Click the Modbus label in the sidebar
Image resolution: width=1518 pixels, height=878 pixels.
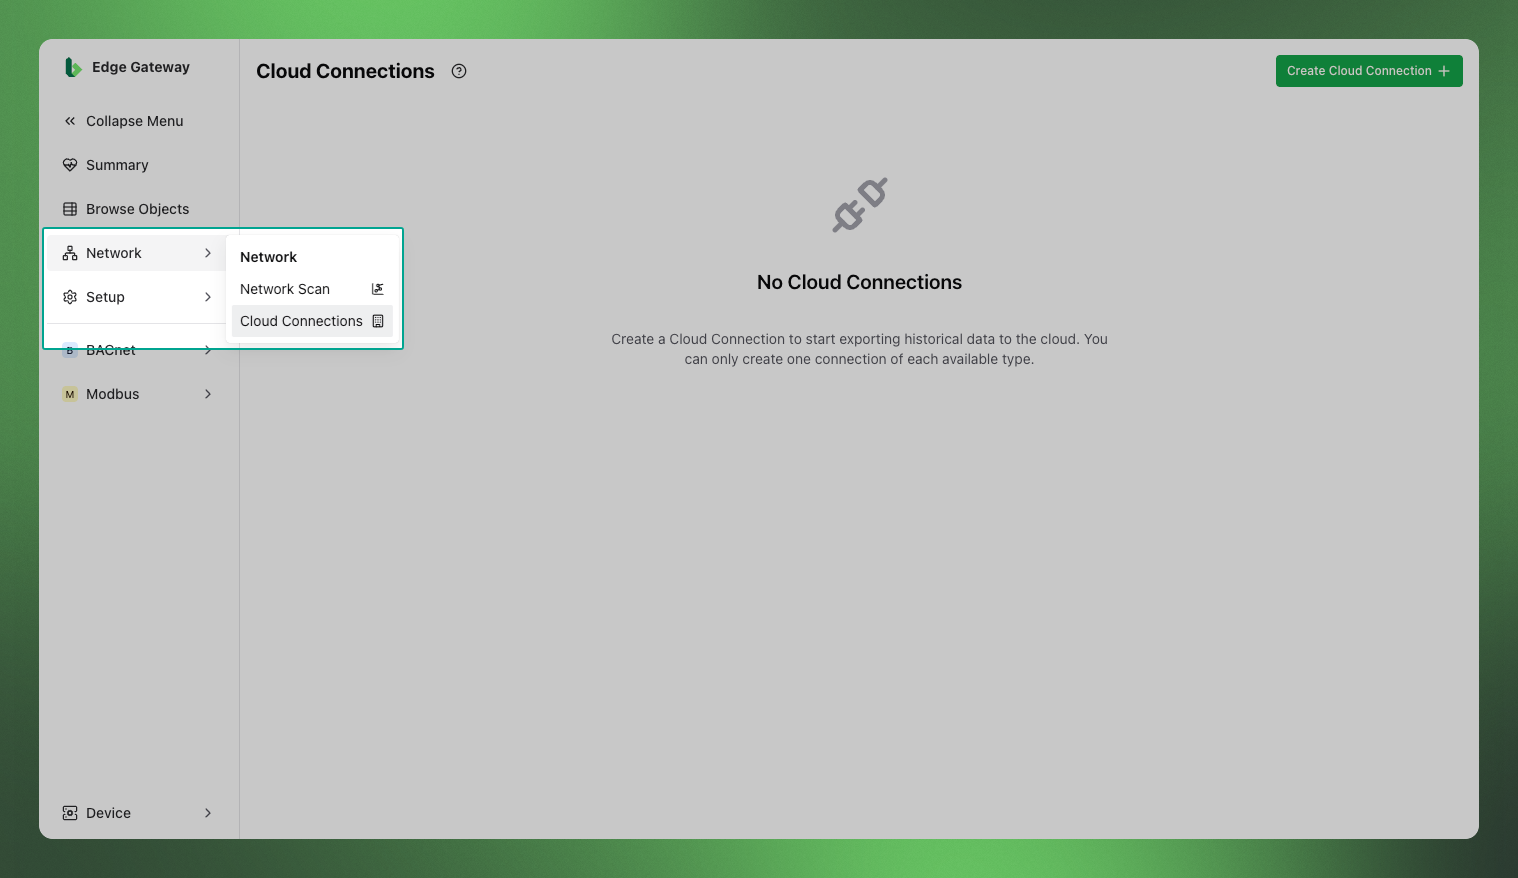(x=113, y=394)
